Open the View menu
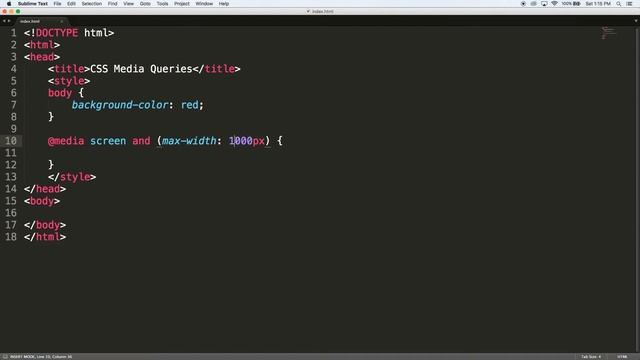The width and height of the screenshot is (640, 360). click(x=129, y=4)
